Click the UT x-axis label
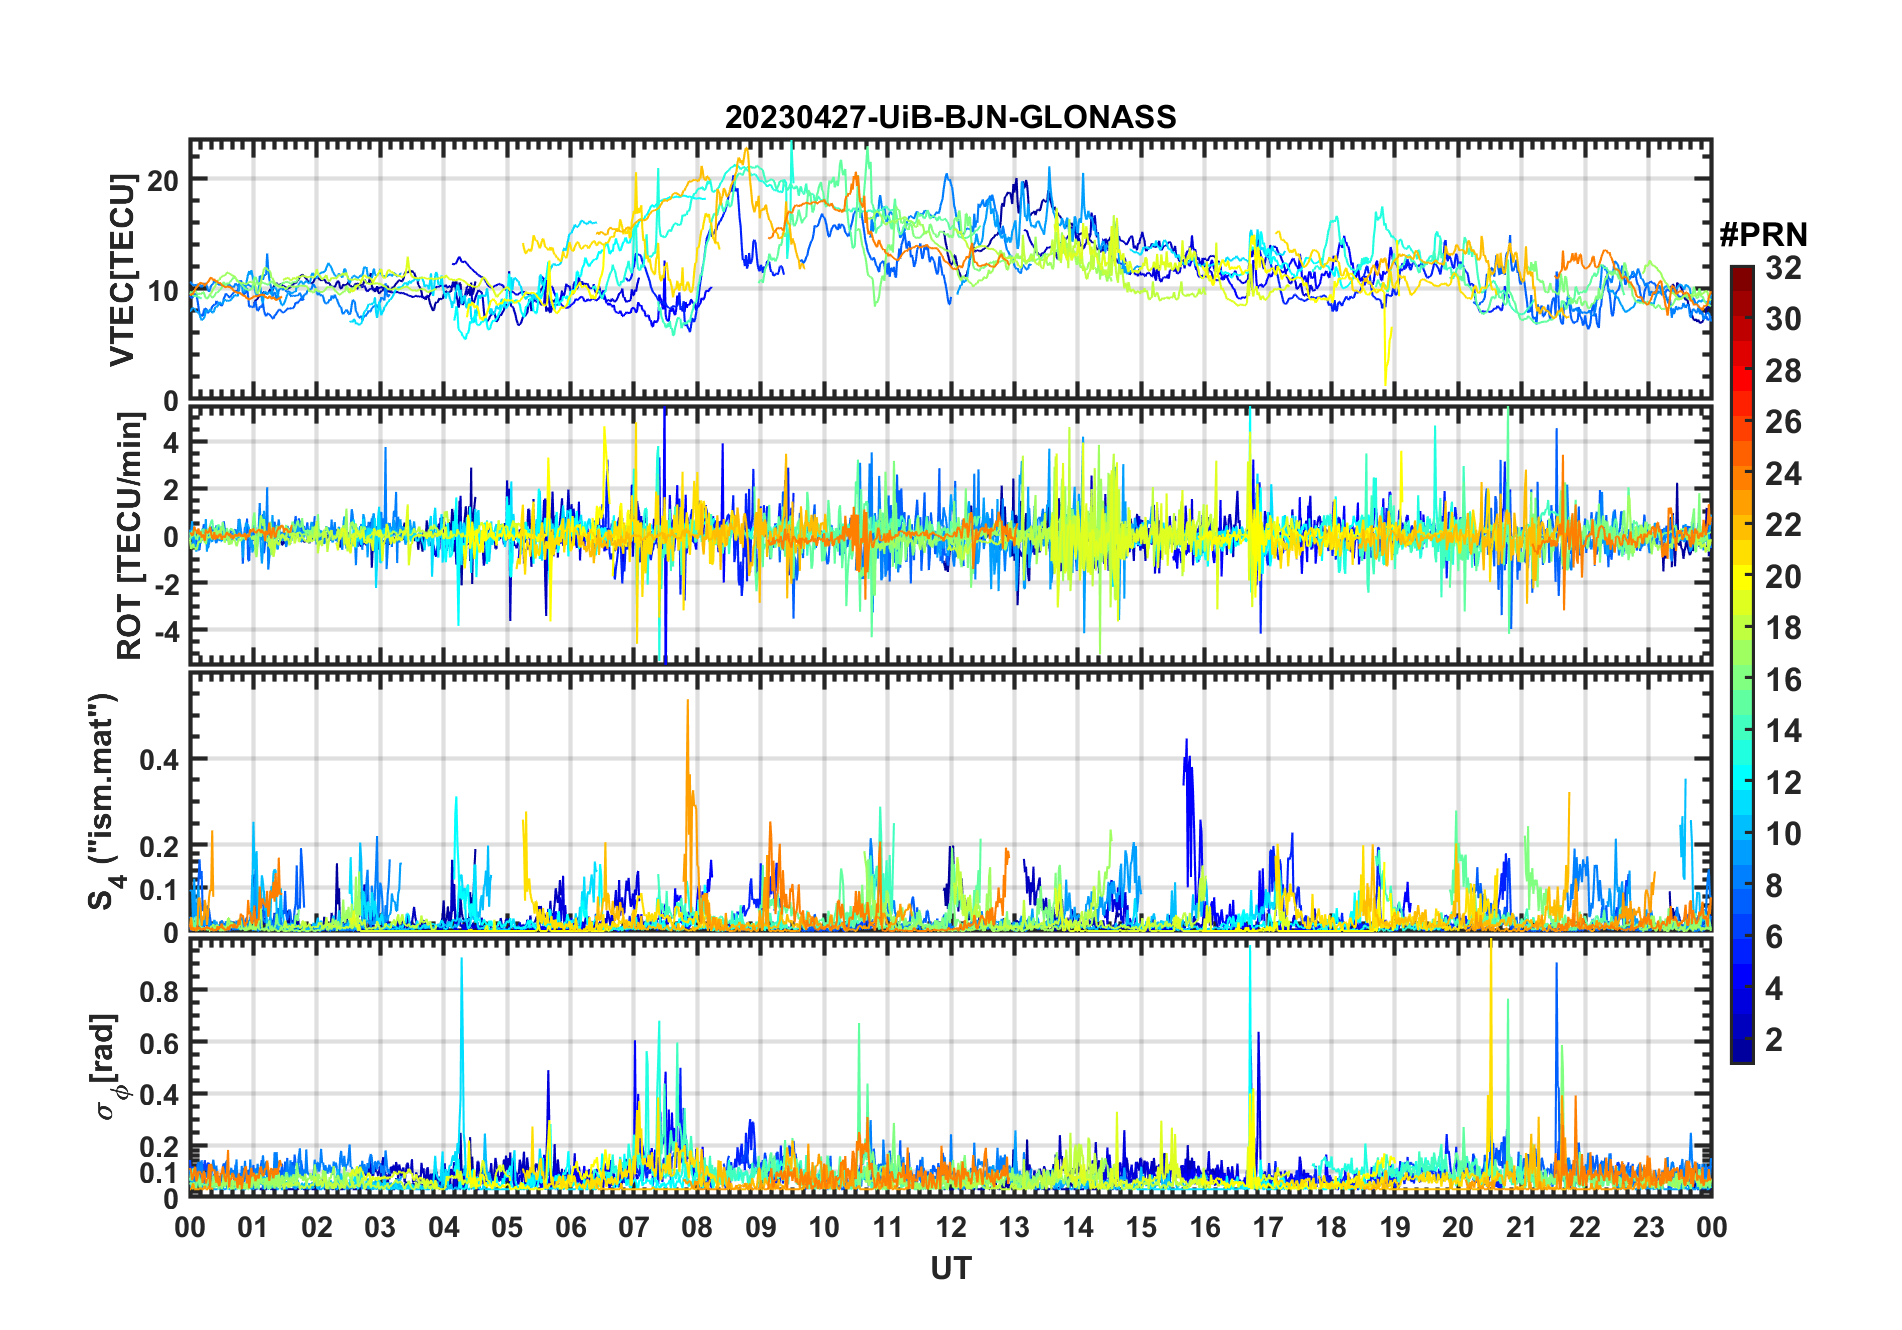The height and width of the screenshot is (1330, 1902). (x=950, y=1268)
